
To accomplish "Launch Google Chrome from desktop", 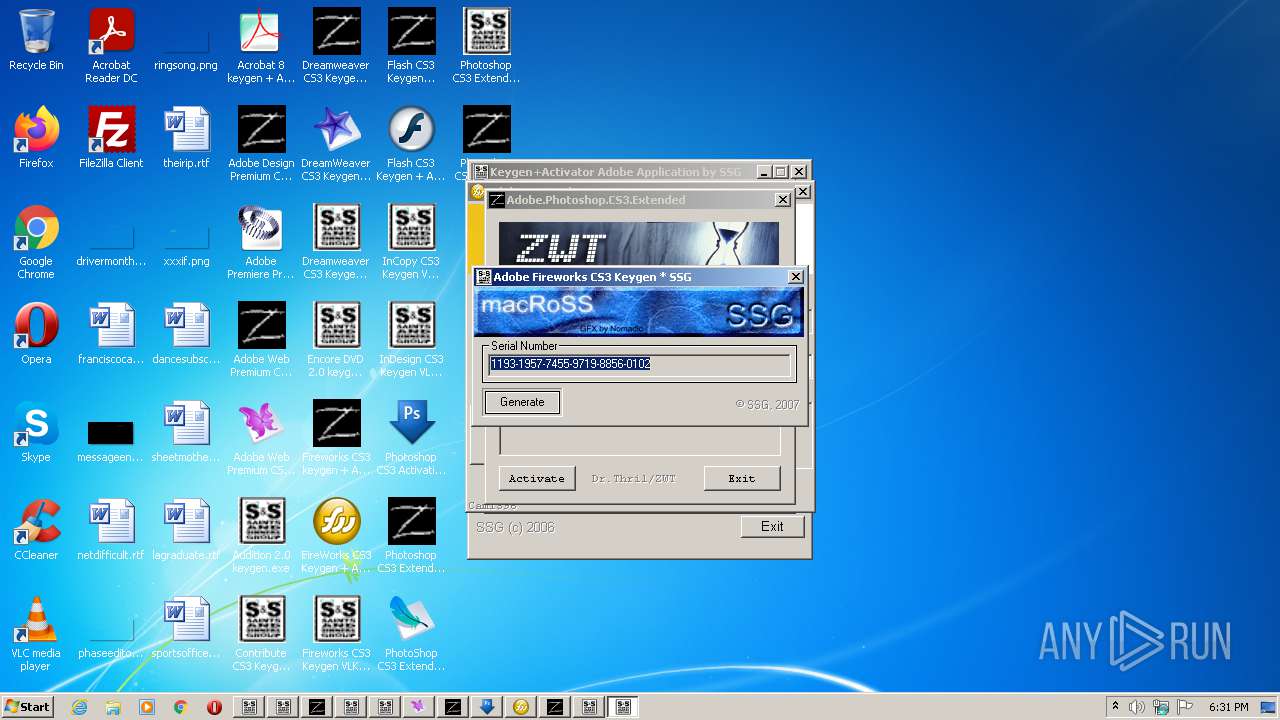I will [36, 242].
